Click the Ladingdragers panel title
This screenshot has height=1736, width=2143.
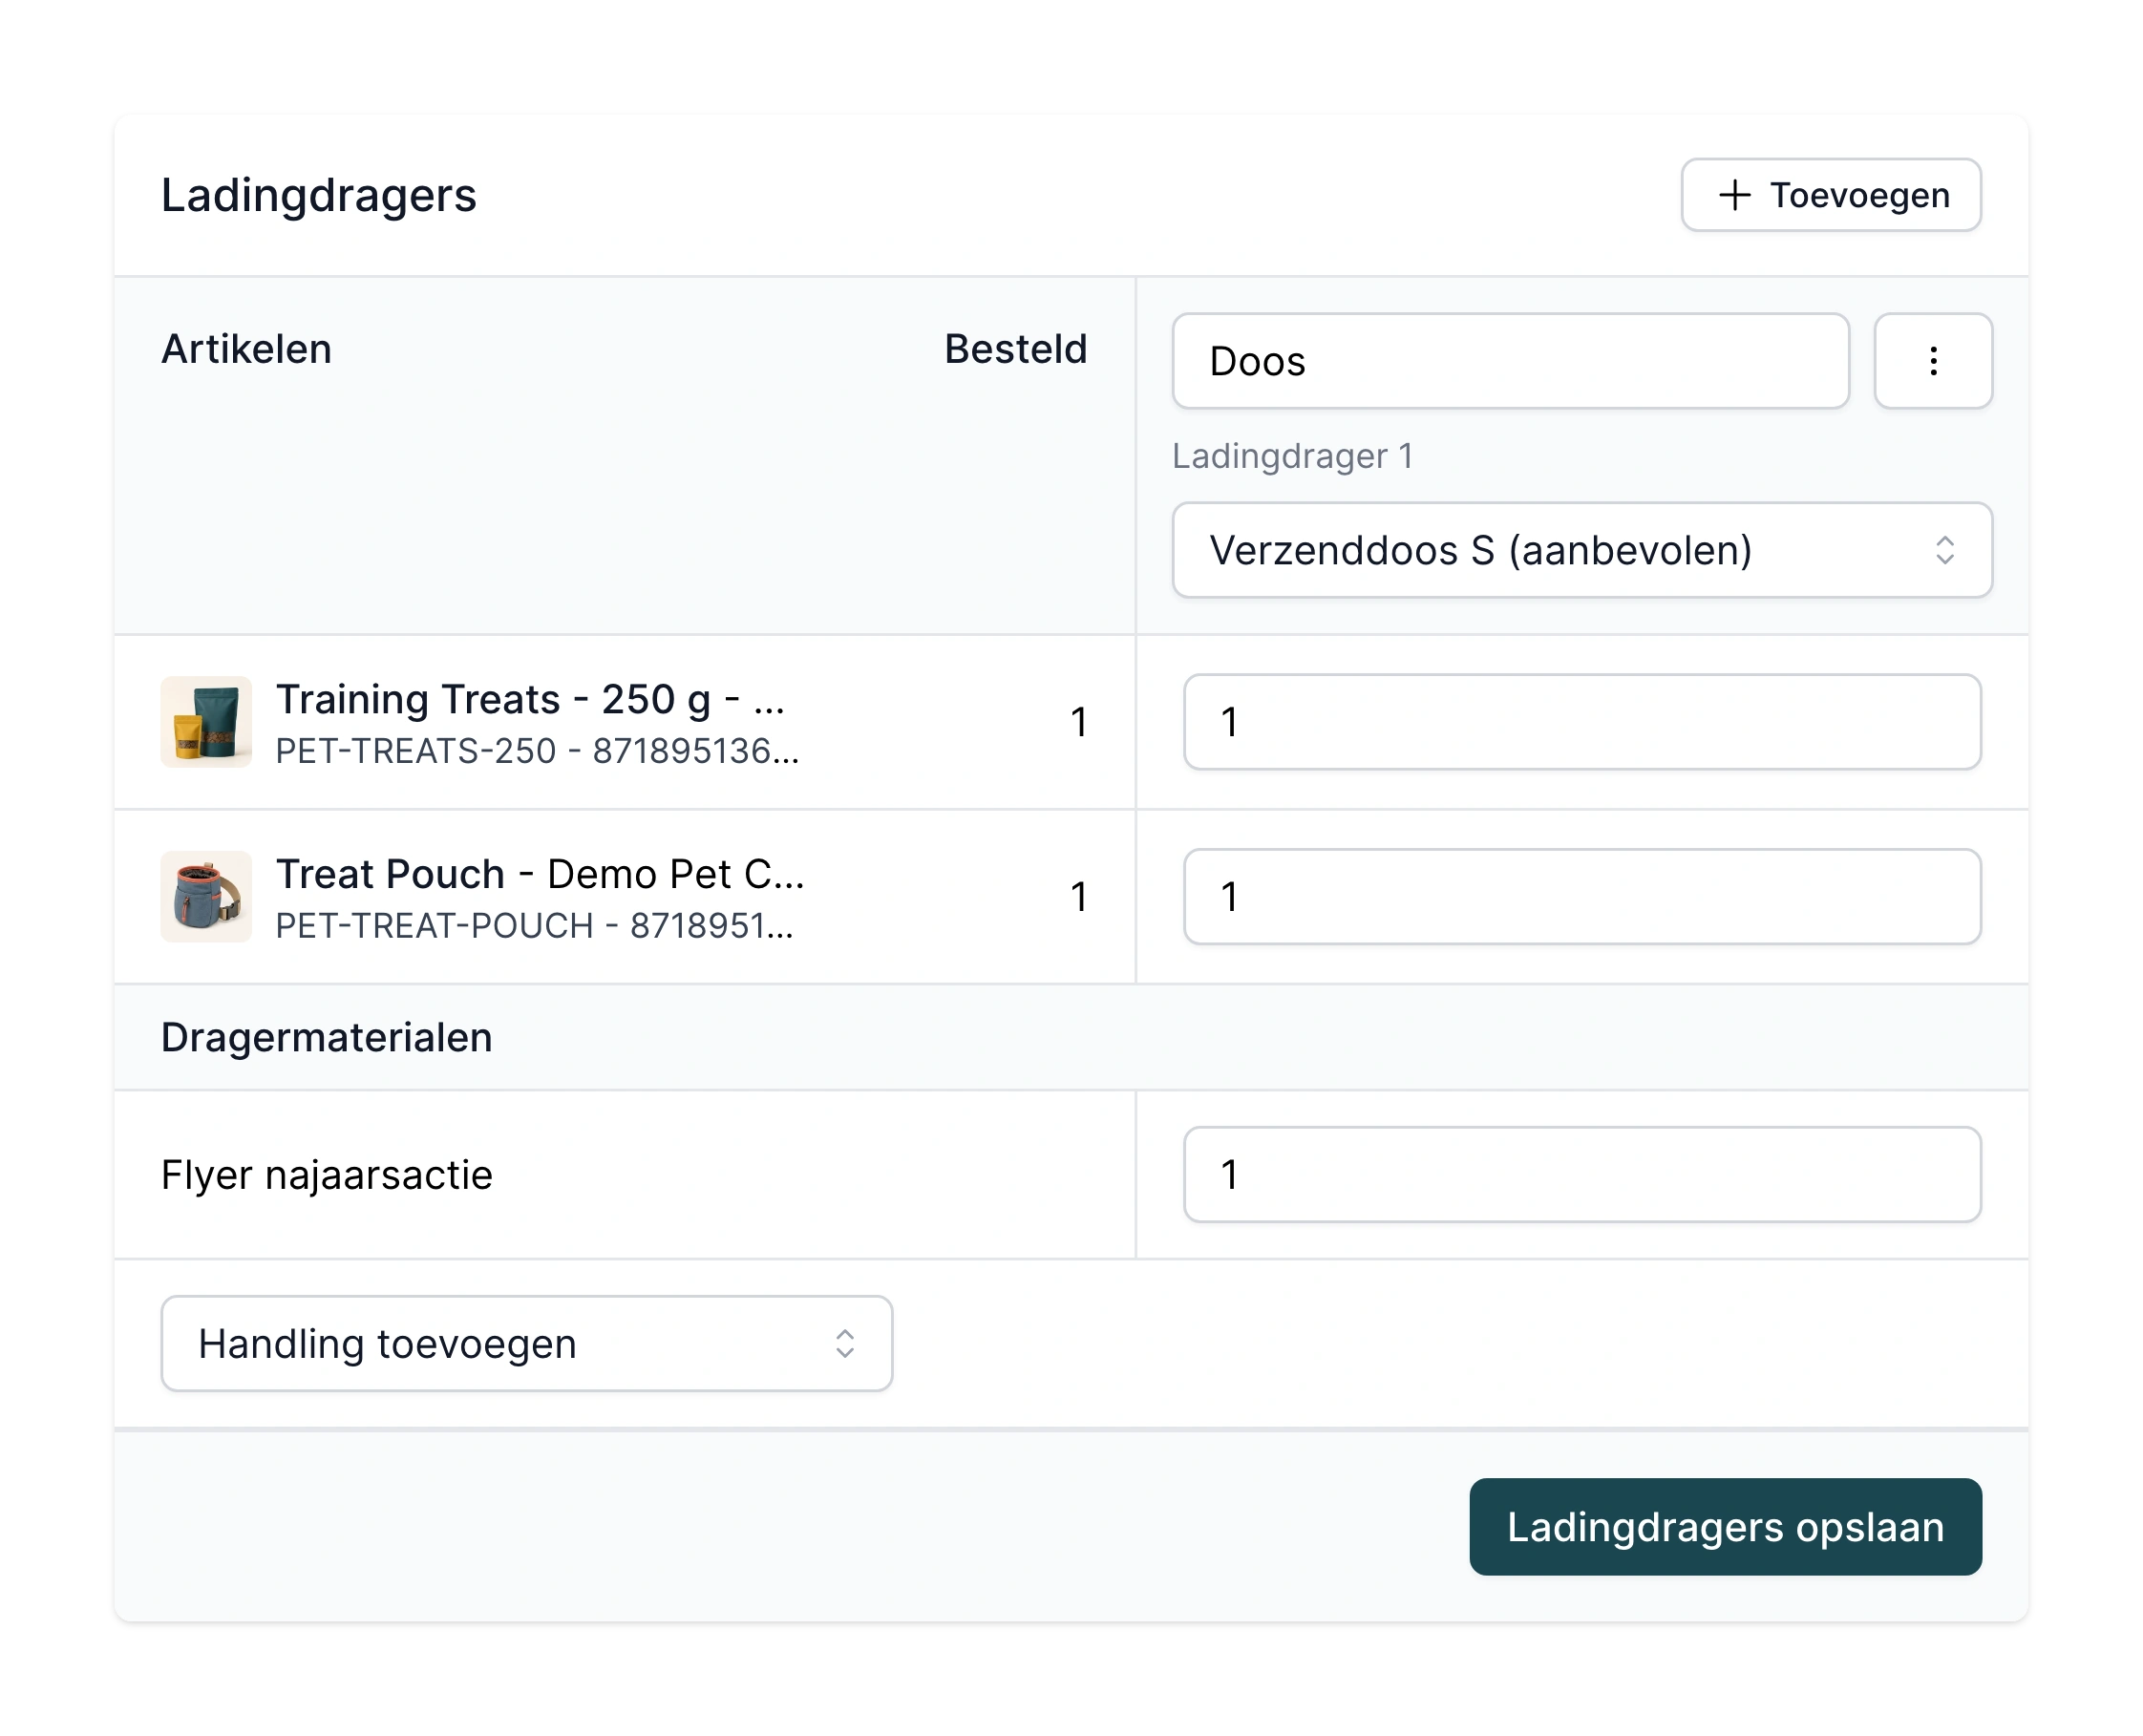pyautogui.click(x=319, y=195)
